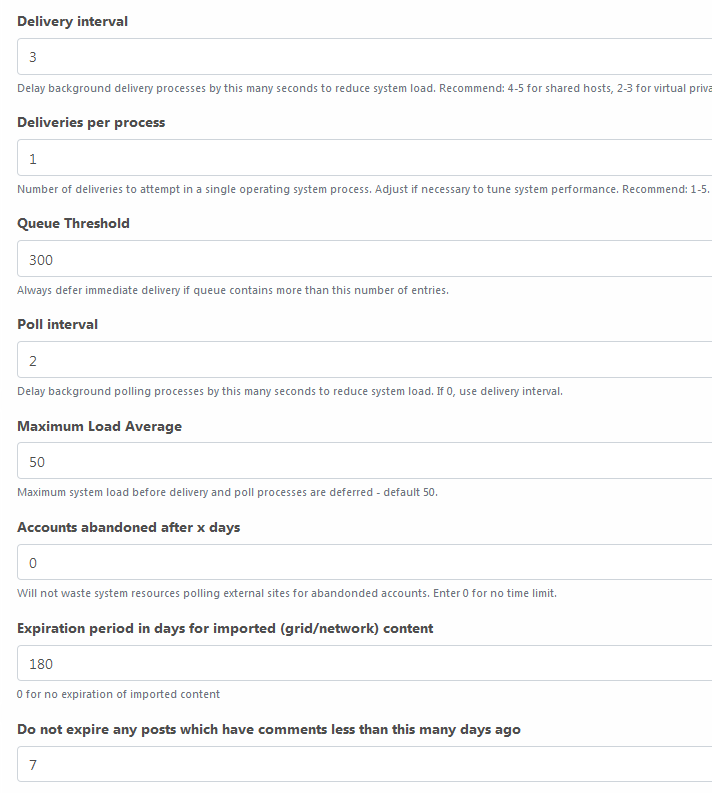Click the "0 for no expiration" hint text

point(118,694)
